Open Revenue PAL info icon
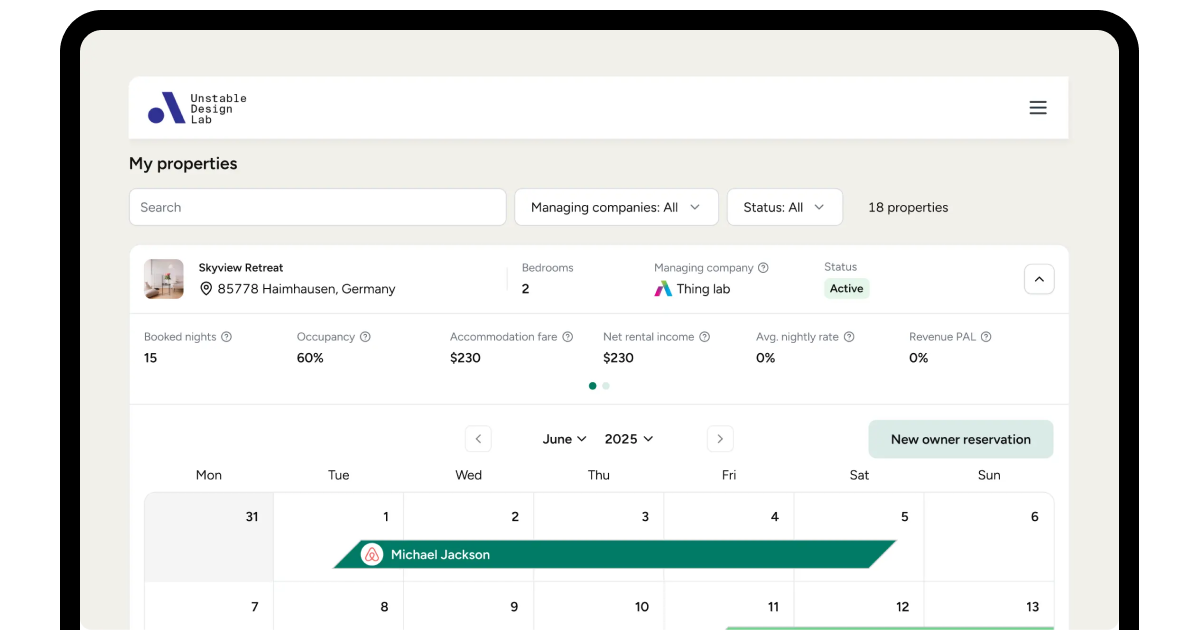This screenshot has width=1200, height=630. [x=986, y=337]
